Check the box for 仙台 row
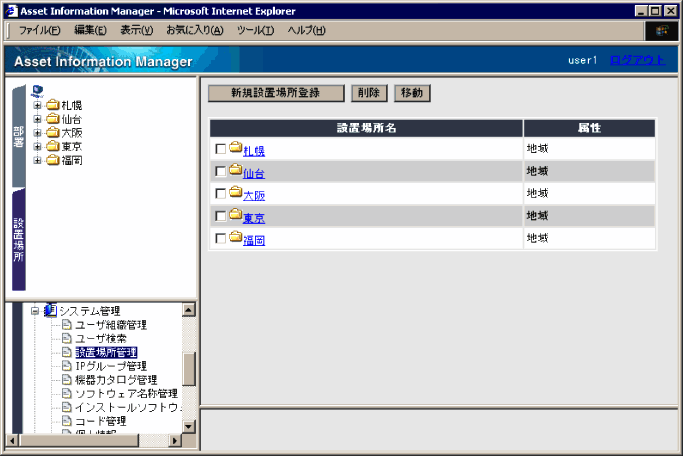Screen dimensions: 683x456 tap(221, 172)
